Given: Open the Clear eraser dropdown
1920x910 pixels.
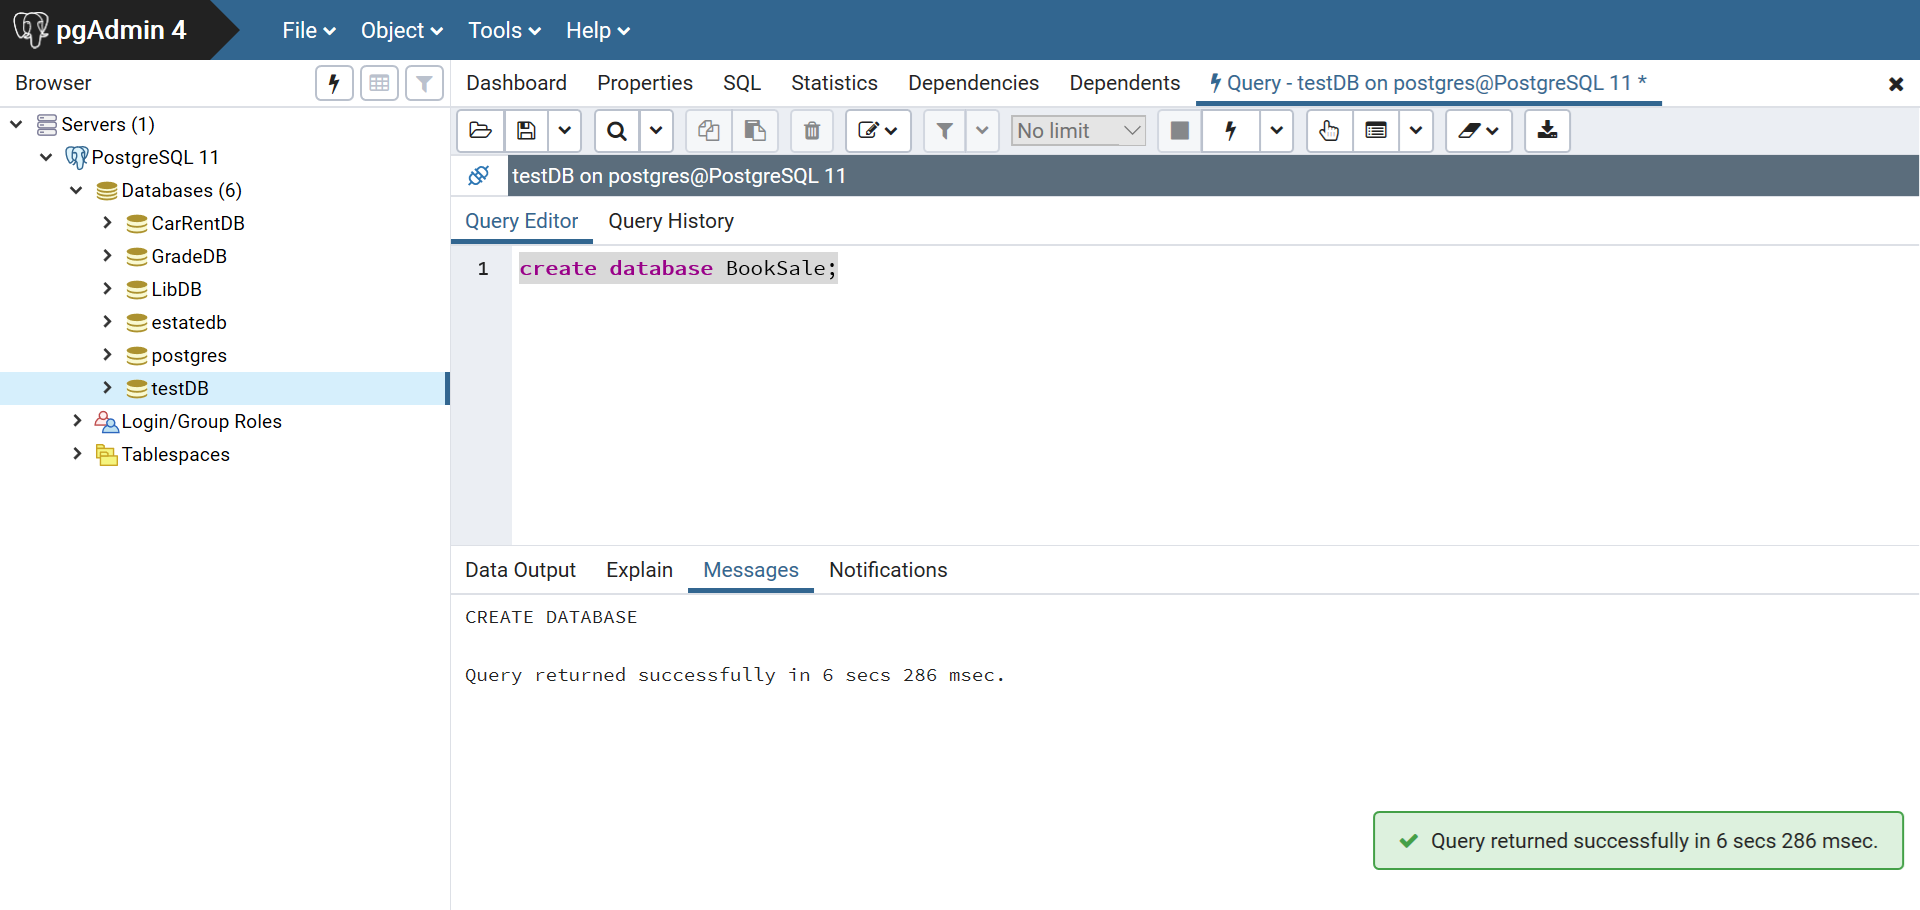Looking at the screenshot, I should 1479,131.
